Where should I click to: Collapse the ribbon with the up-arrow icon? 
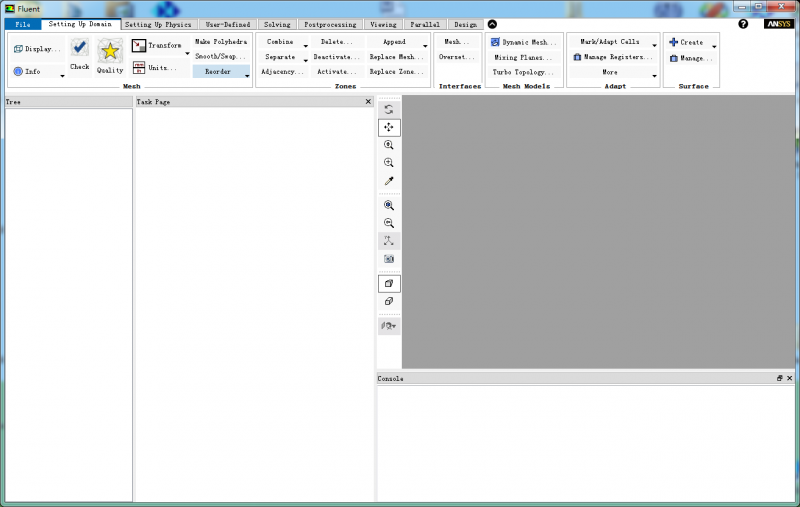[492, 24]
